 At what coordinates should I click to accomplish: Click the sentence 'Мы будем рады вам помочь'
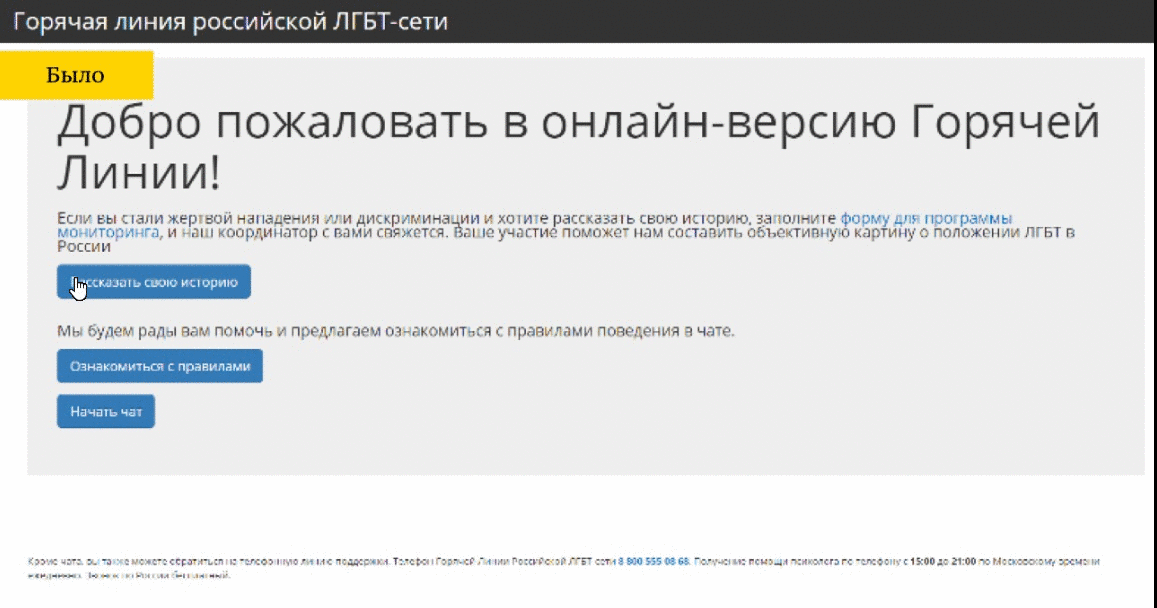395,331
